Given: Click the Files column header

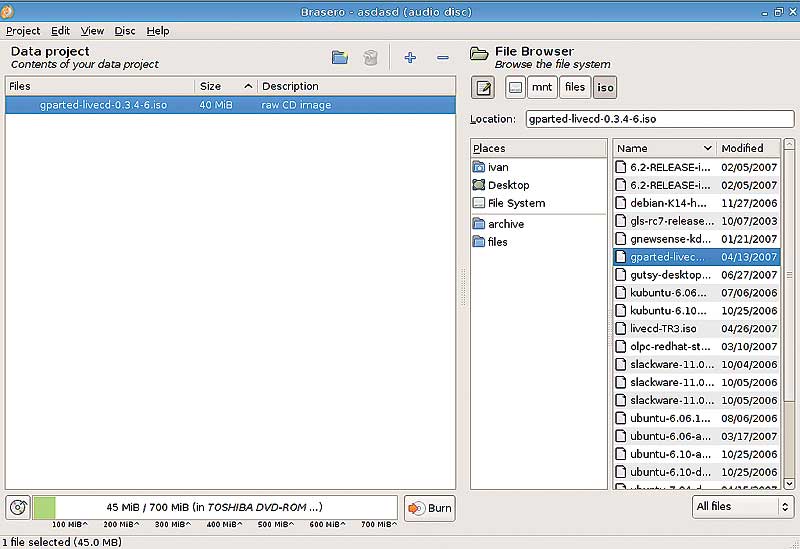Looking at the screenshot, I should 100,86.
